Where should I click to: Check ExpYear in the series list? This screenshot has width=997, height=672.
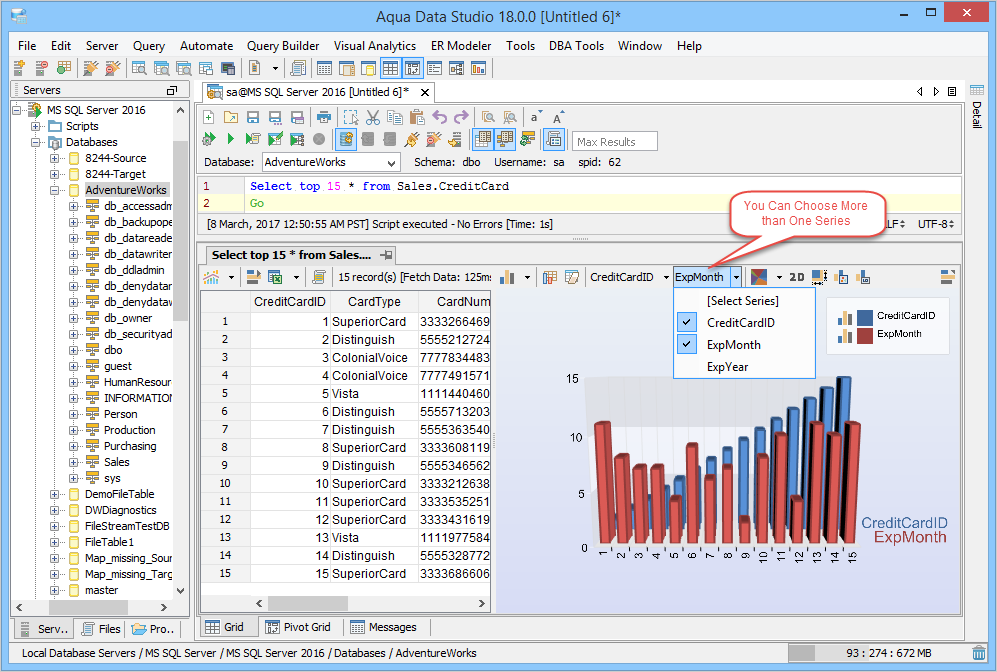point(727,367)
